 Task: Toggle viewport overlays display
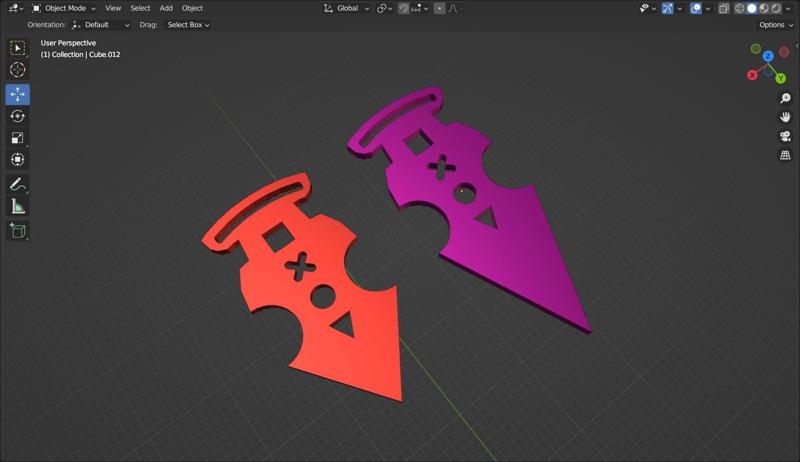tap(695, 8)
